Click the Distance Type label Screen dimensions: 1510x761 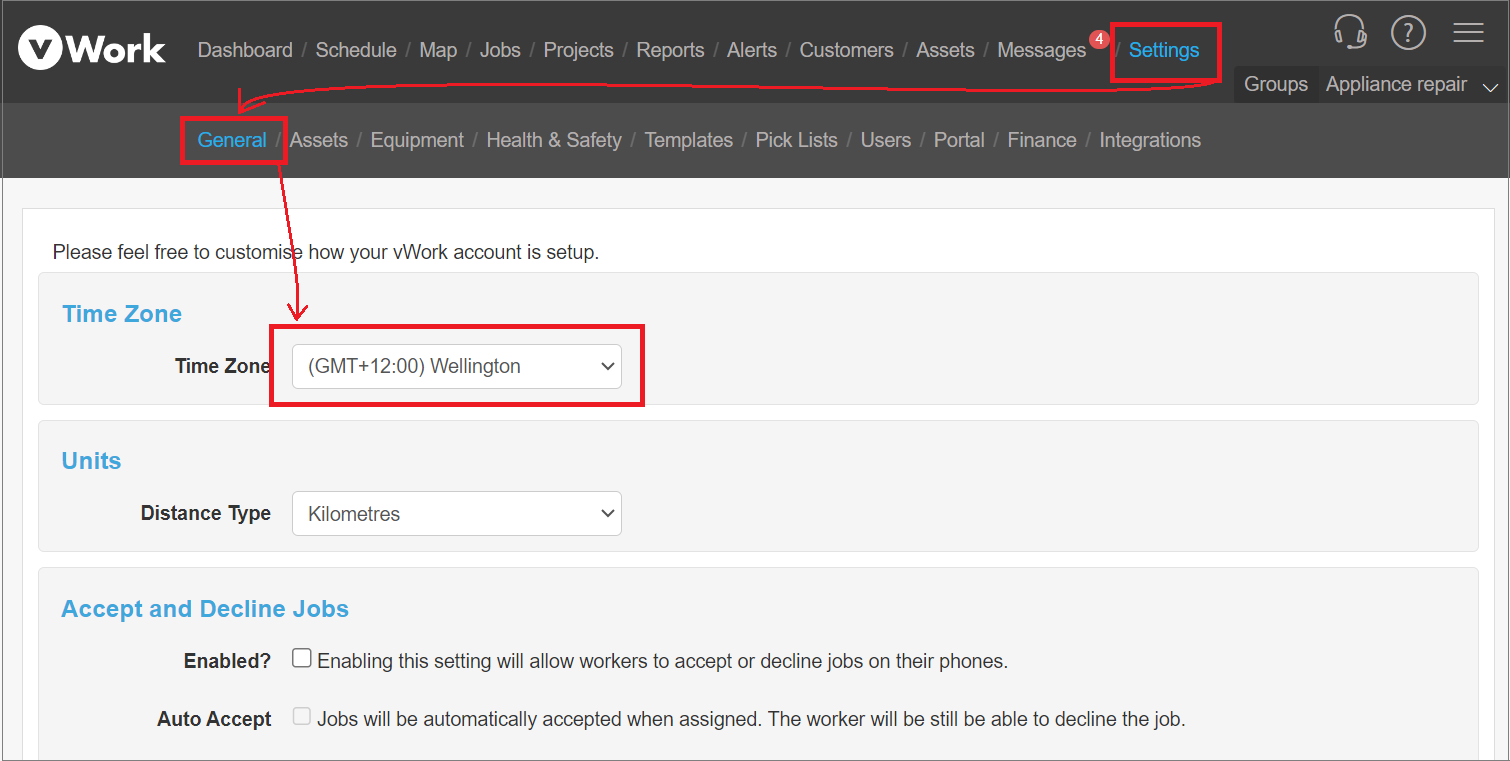coord(206,513)
